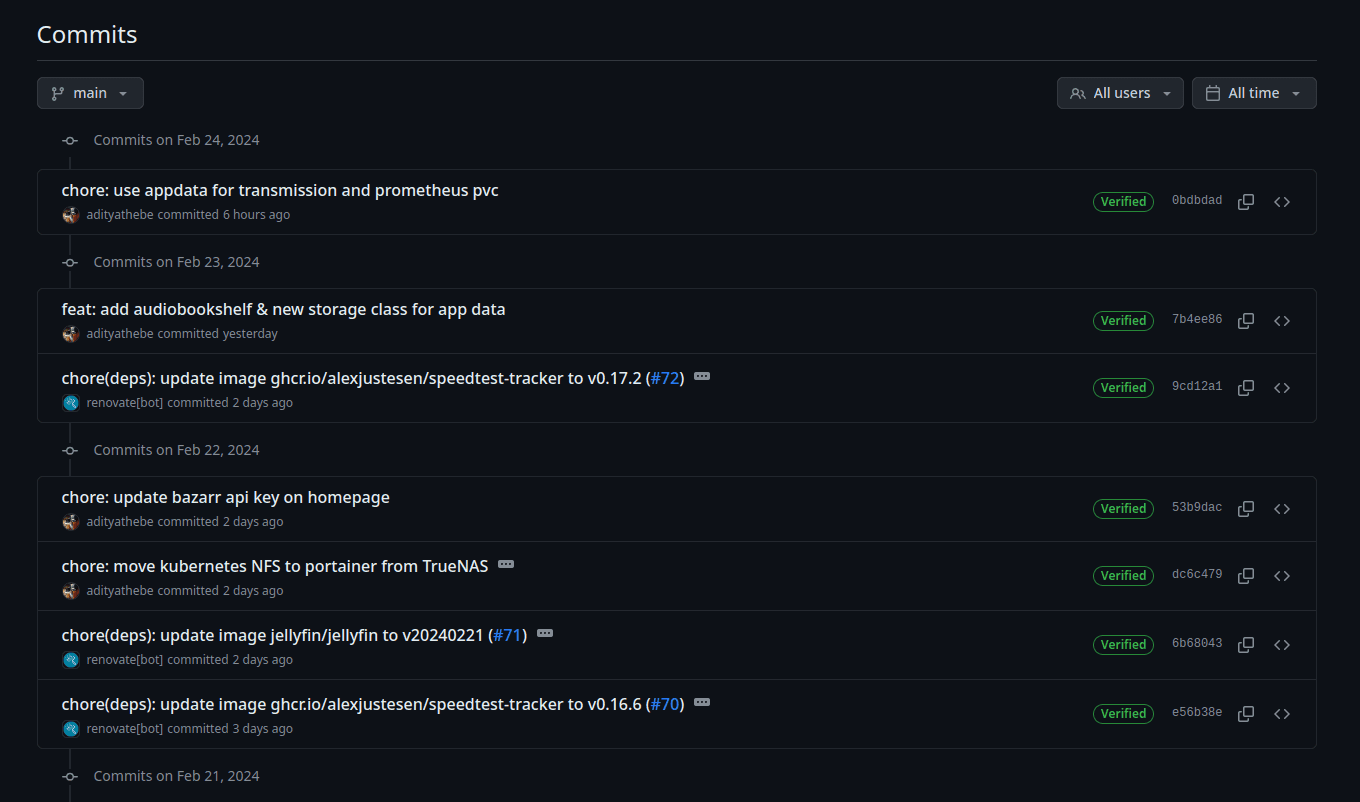The width and height of the screenshot is (1360, 802).
Task: Open commit hash 7b4ee86 link
Action: pyautogui.click(x=1197, y=320)
